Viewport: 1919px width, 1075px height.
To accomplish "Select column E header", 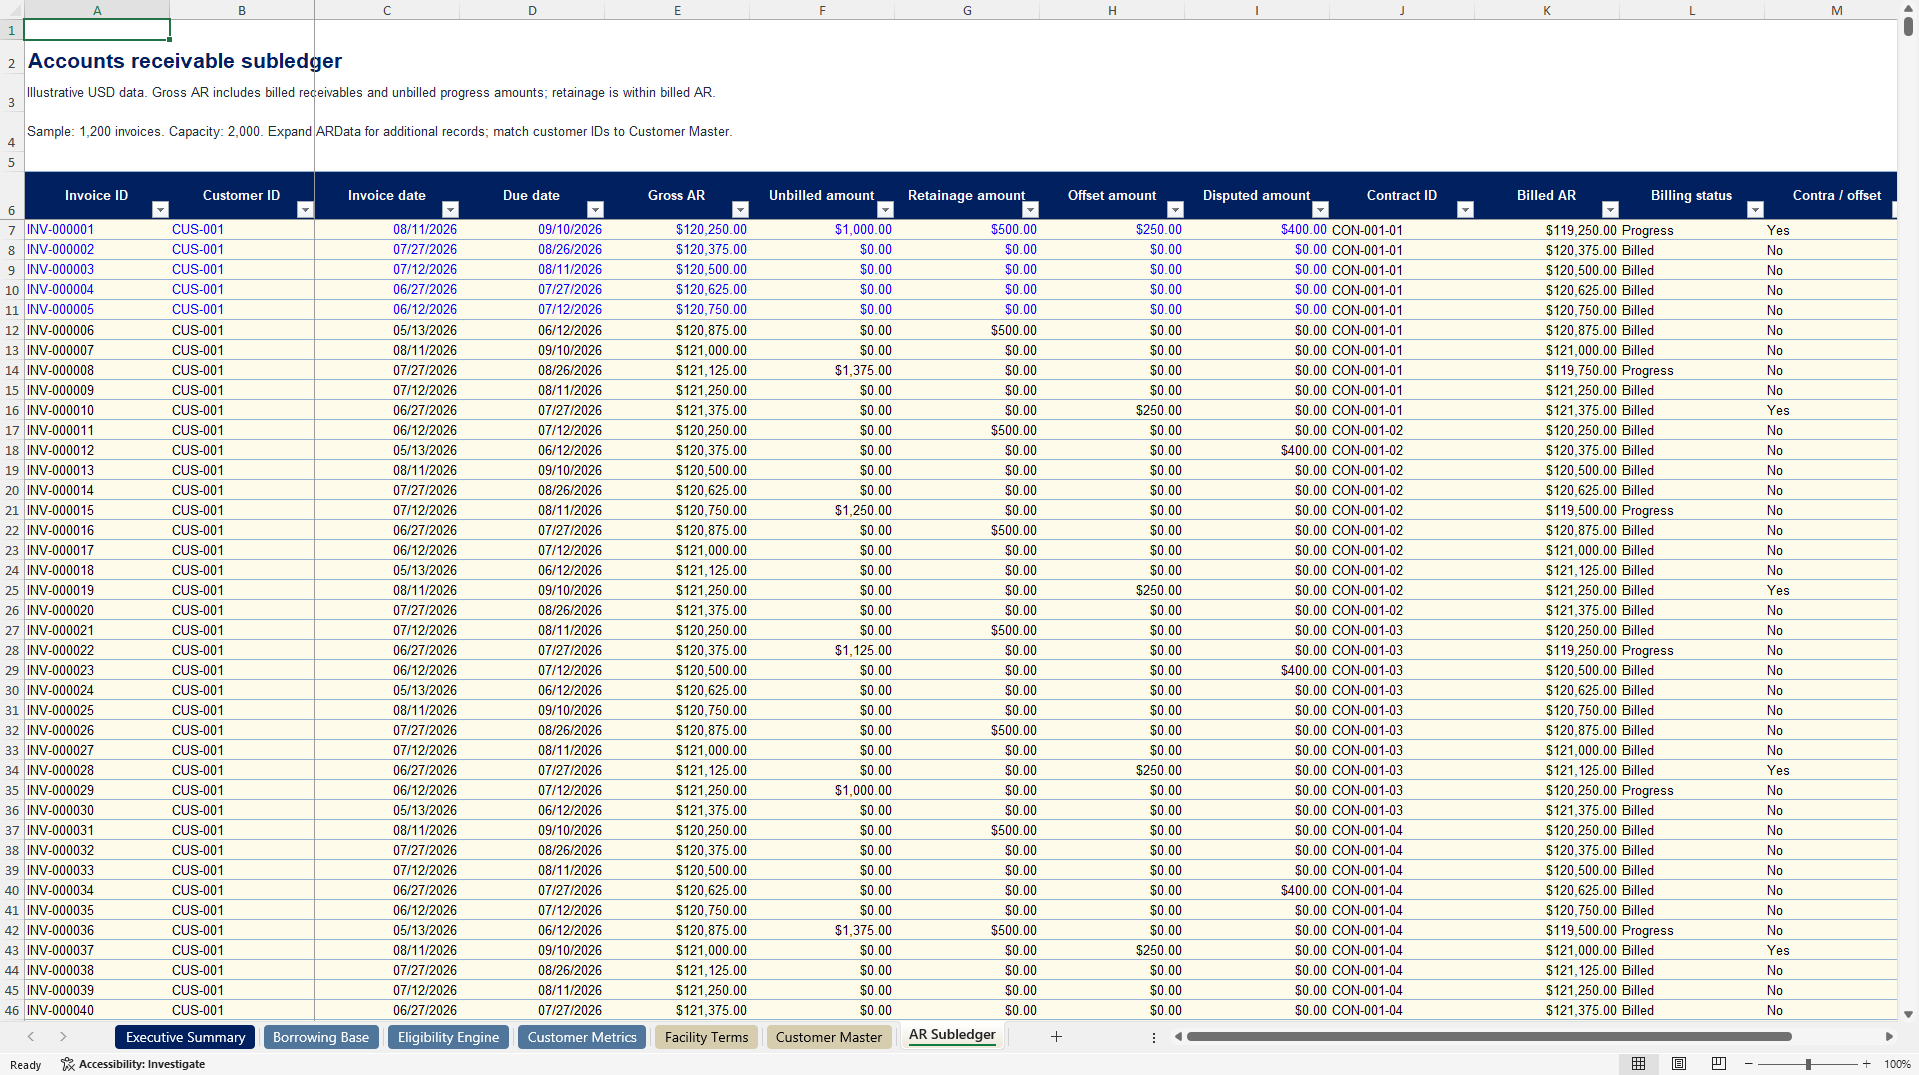I will (677, 10).
